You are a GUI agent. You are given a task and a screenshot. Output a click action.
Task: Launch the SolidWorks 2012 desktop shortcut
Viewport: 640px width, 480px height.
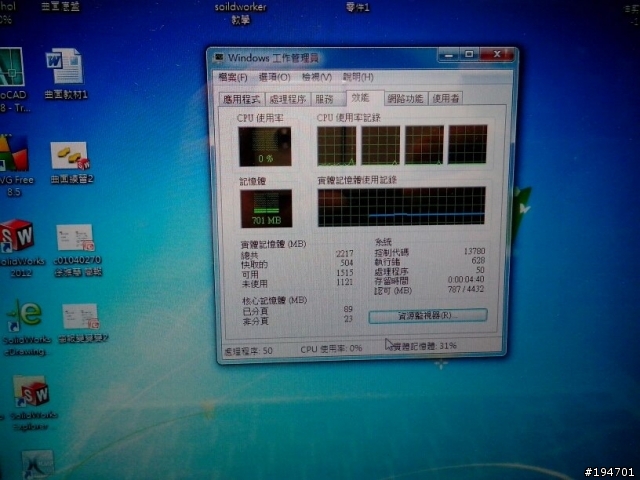[x=20, y=248]
